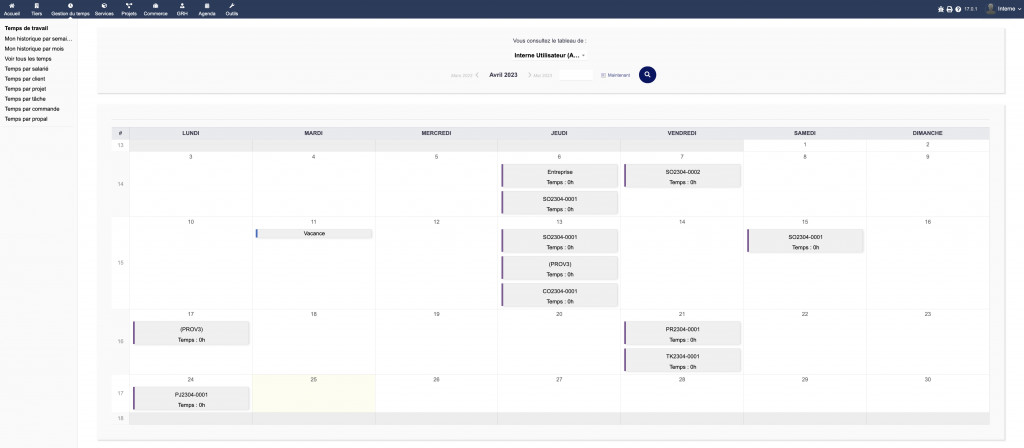Open the Outils wrench menu

click(x=231, y=9)
